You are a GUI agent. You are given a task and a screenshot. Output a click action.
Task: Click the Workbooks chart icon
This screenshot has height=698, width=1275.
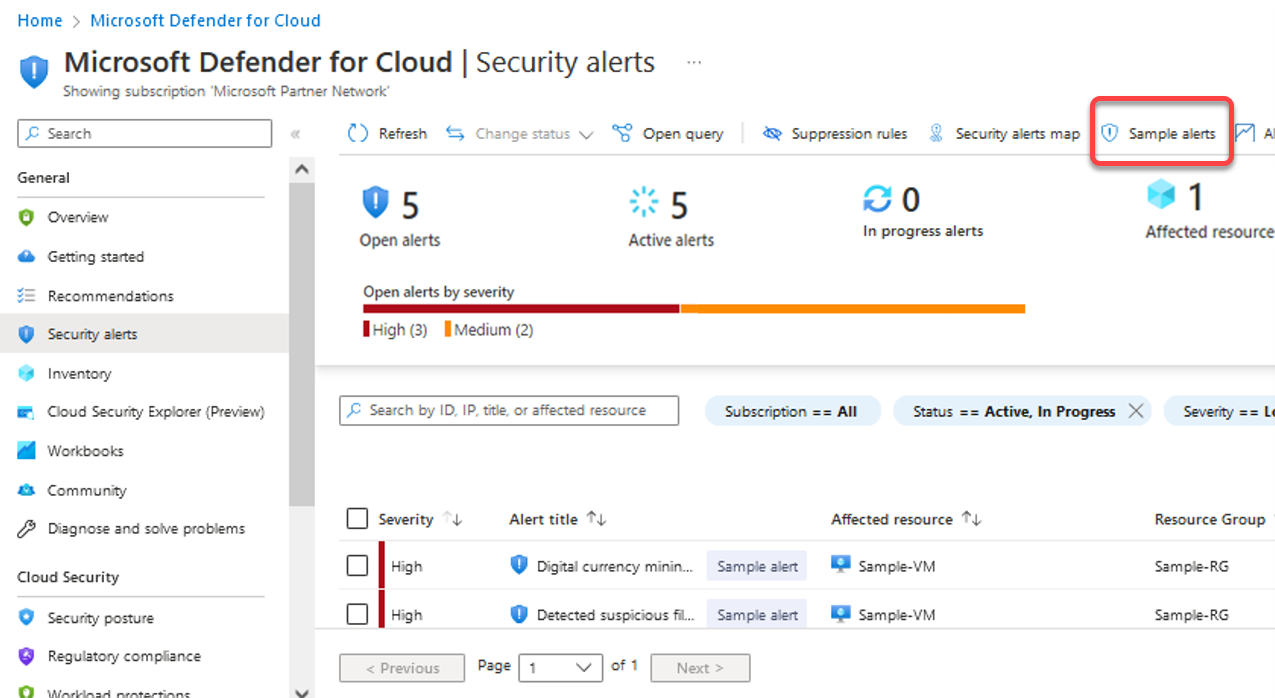pyautogui.click(x=27, y=451)
